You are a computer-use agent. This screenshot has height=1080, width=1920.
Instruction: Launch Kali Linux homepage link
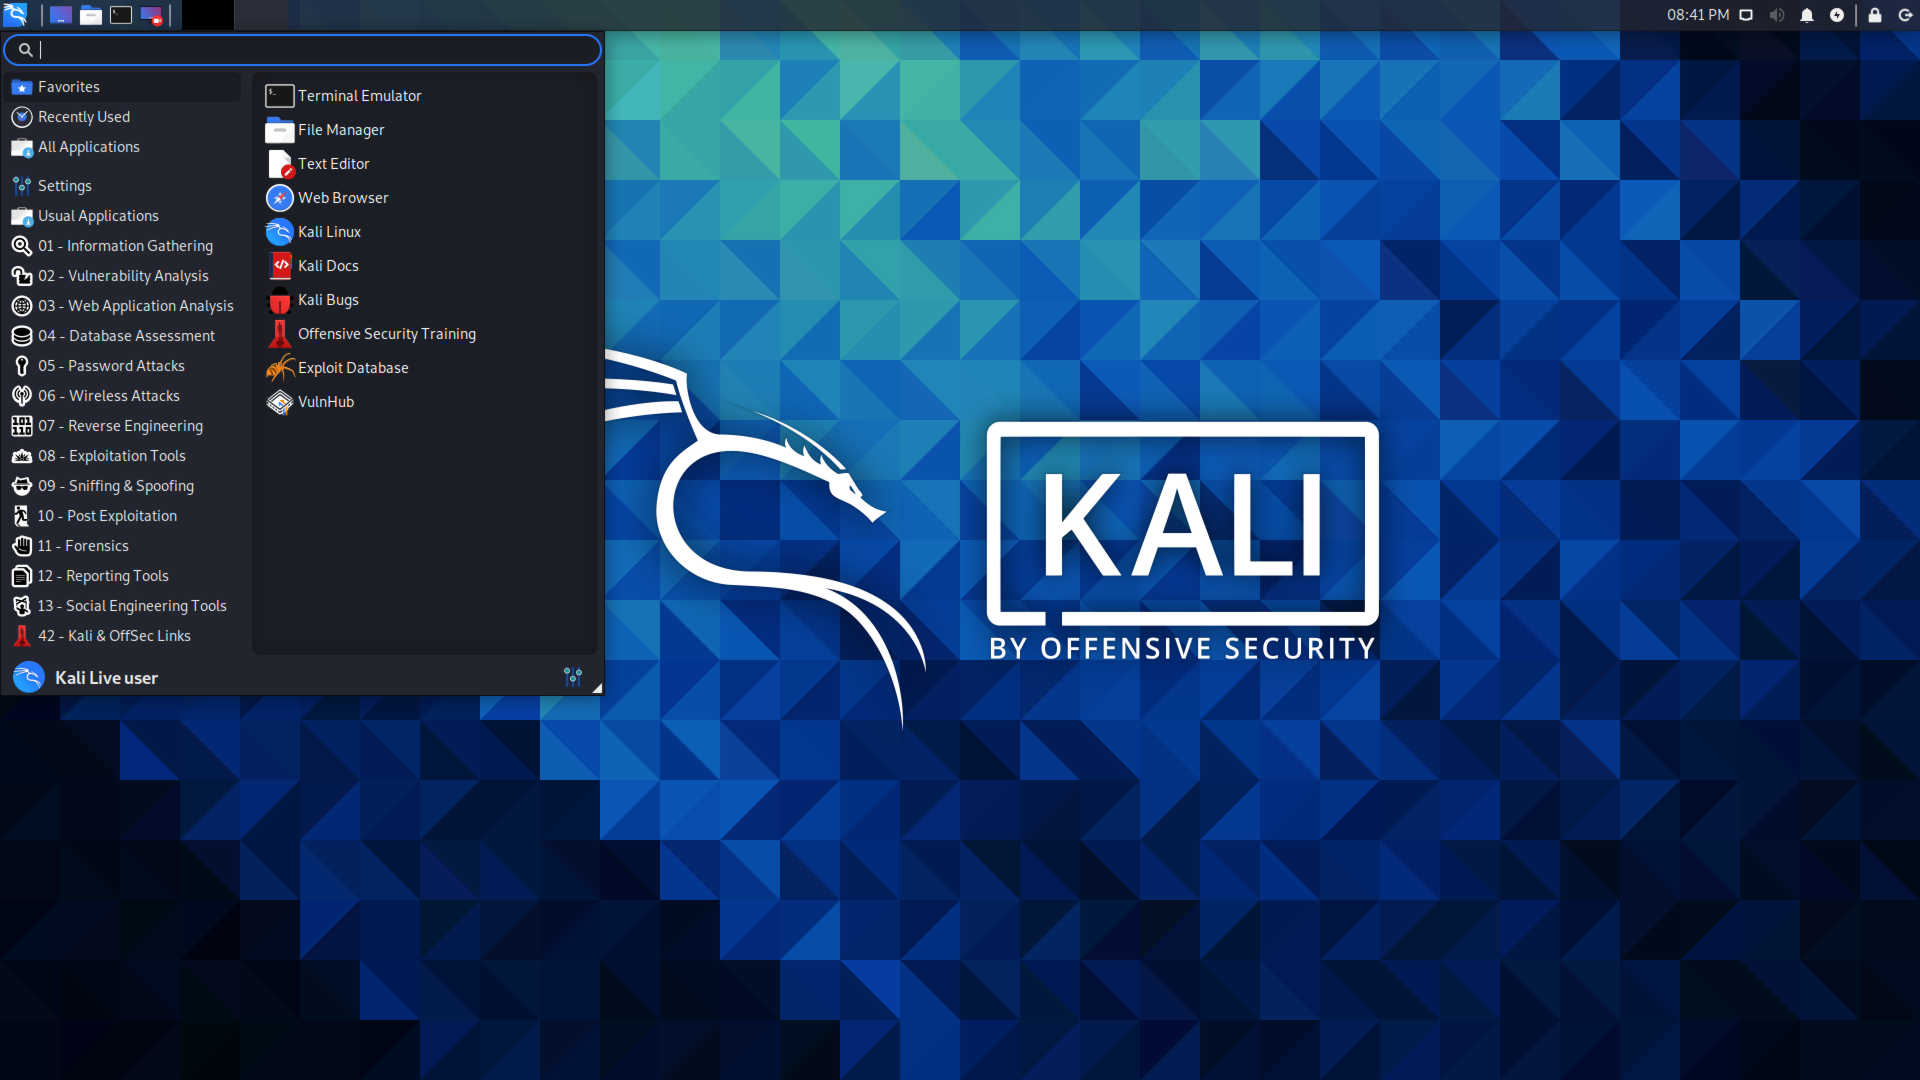(328, 231)
